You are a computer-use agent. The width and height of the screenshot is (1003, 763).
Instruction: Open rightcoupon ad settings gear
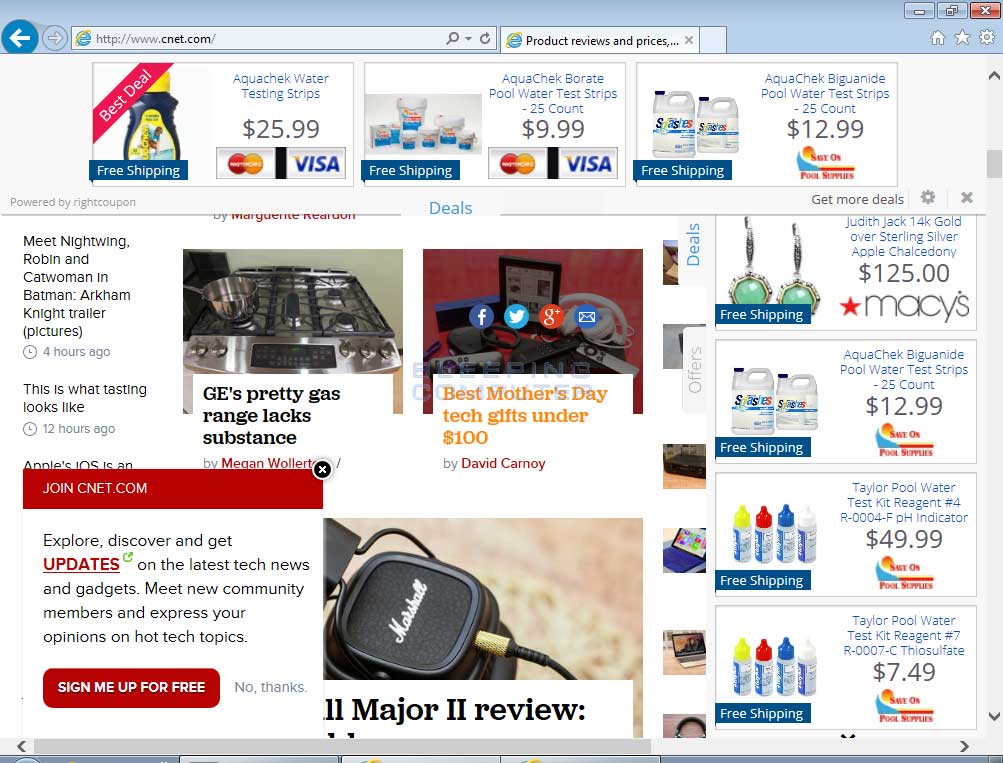click(928, 197)
